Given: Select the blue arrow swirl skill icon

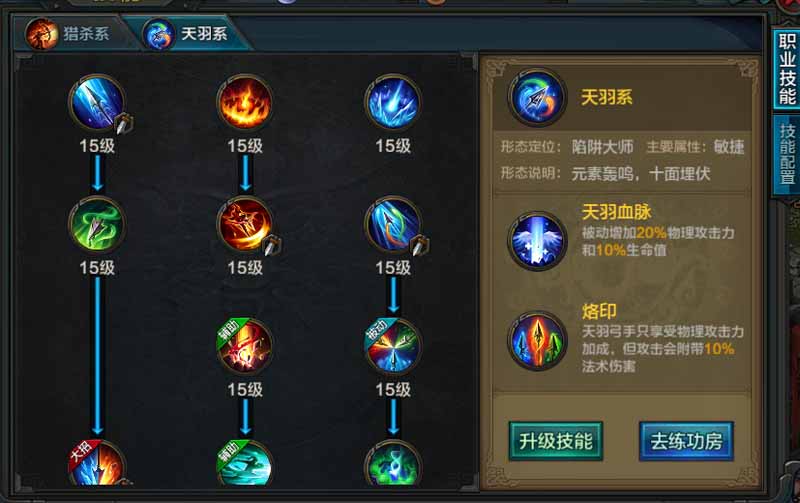Looking at the screenshot, I should [393, 225].
